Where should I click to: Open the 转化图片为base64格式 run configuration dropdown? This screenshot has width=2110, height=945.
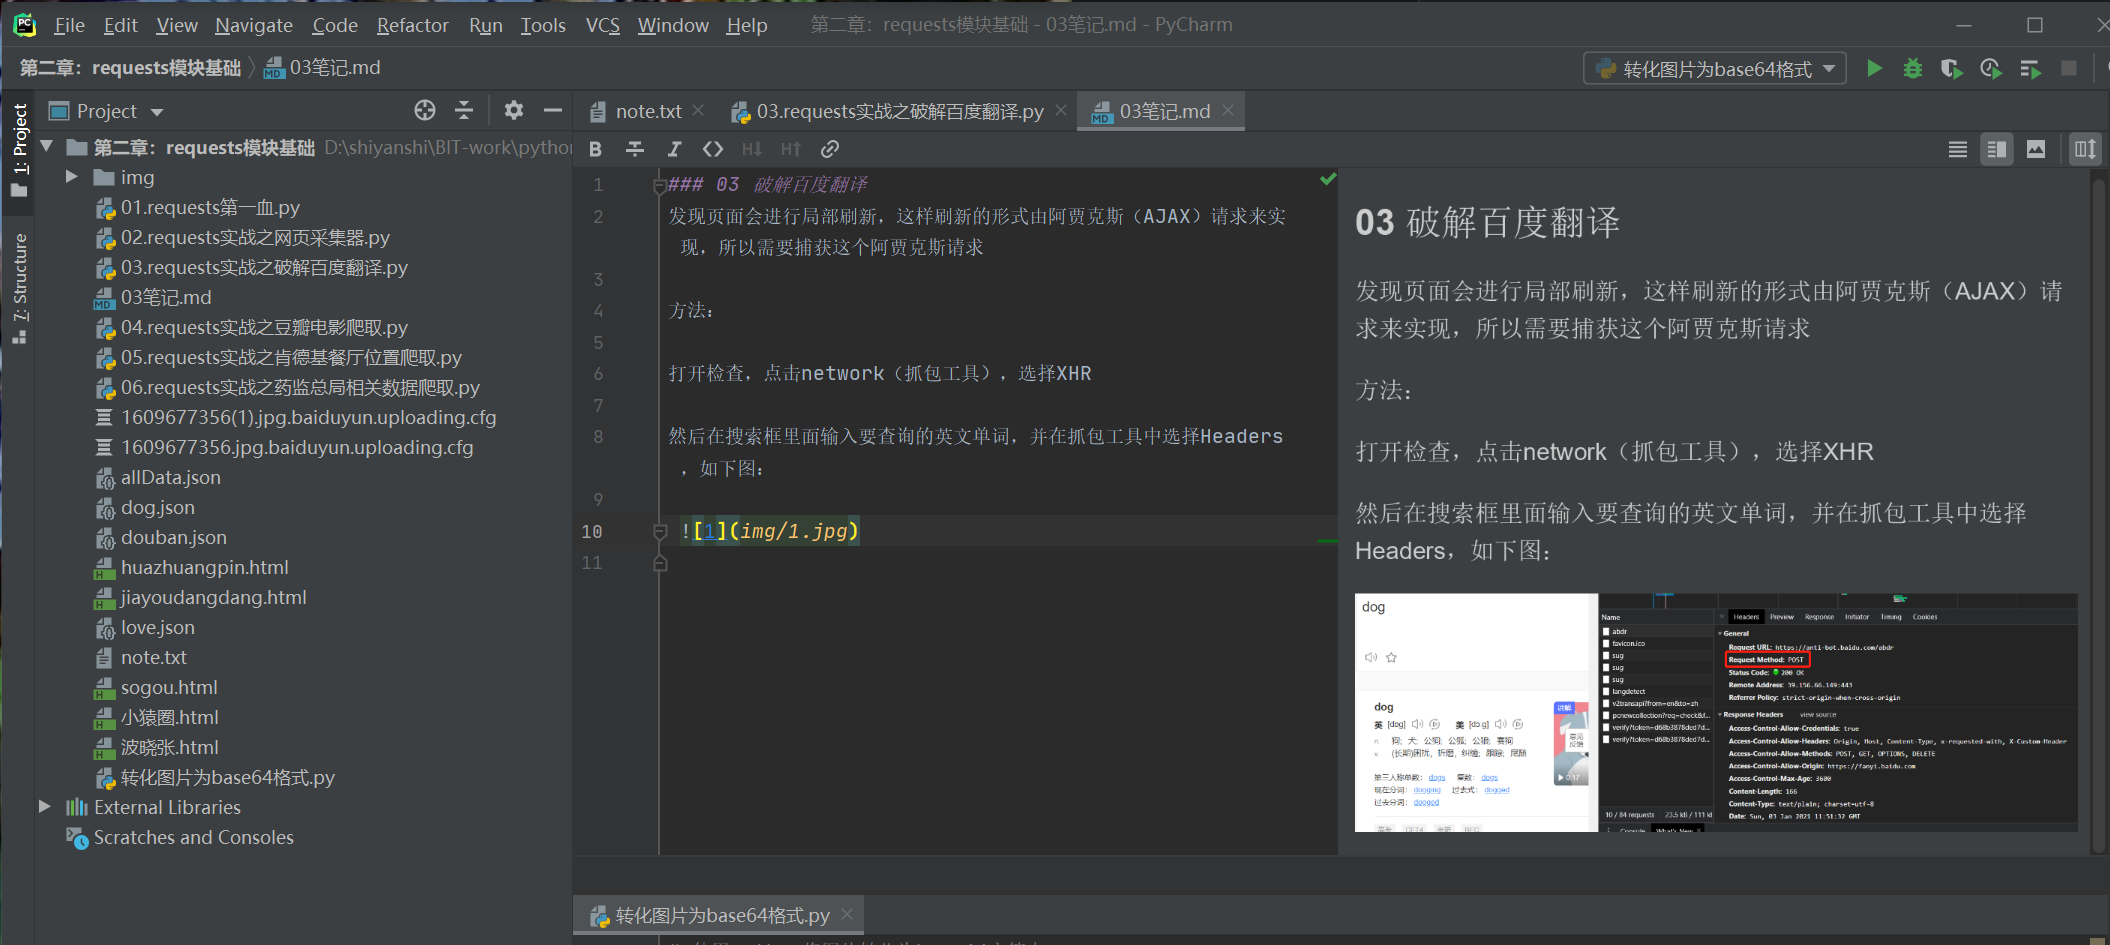click(1826, 68)
